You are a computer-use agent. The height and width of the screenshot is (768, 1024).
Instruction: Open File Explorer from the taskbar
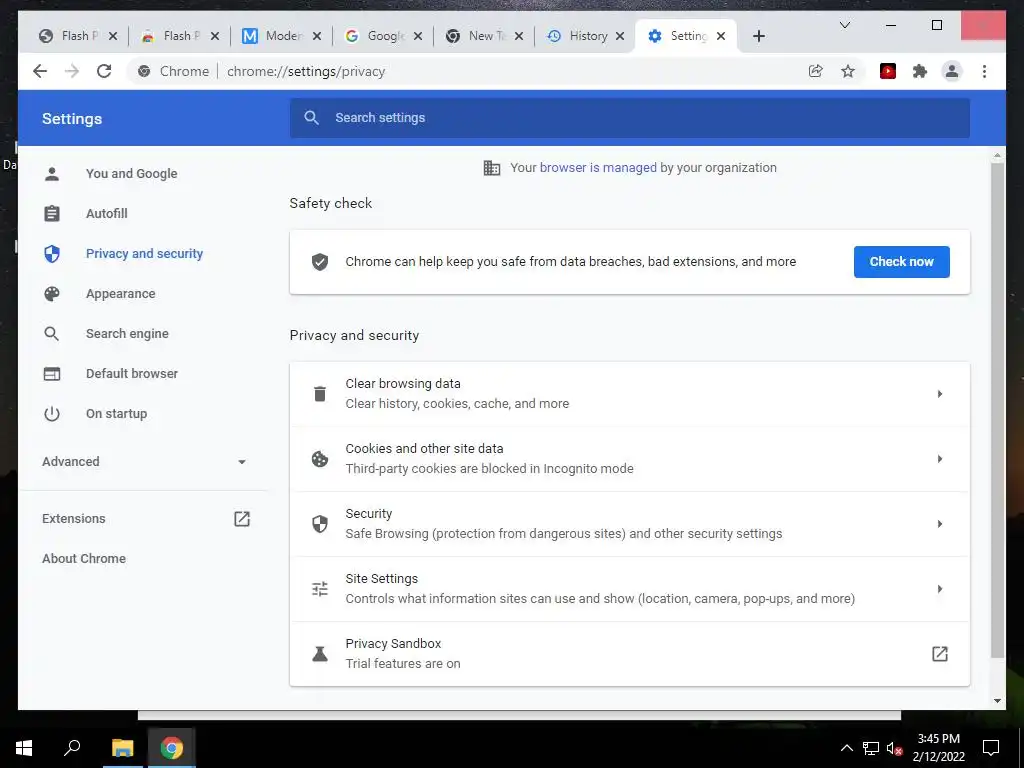pos(122,748)
